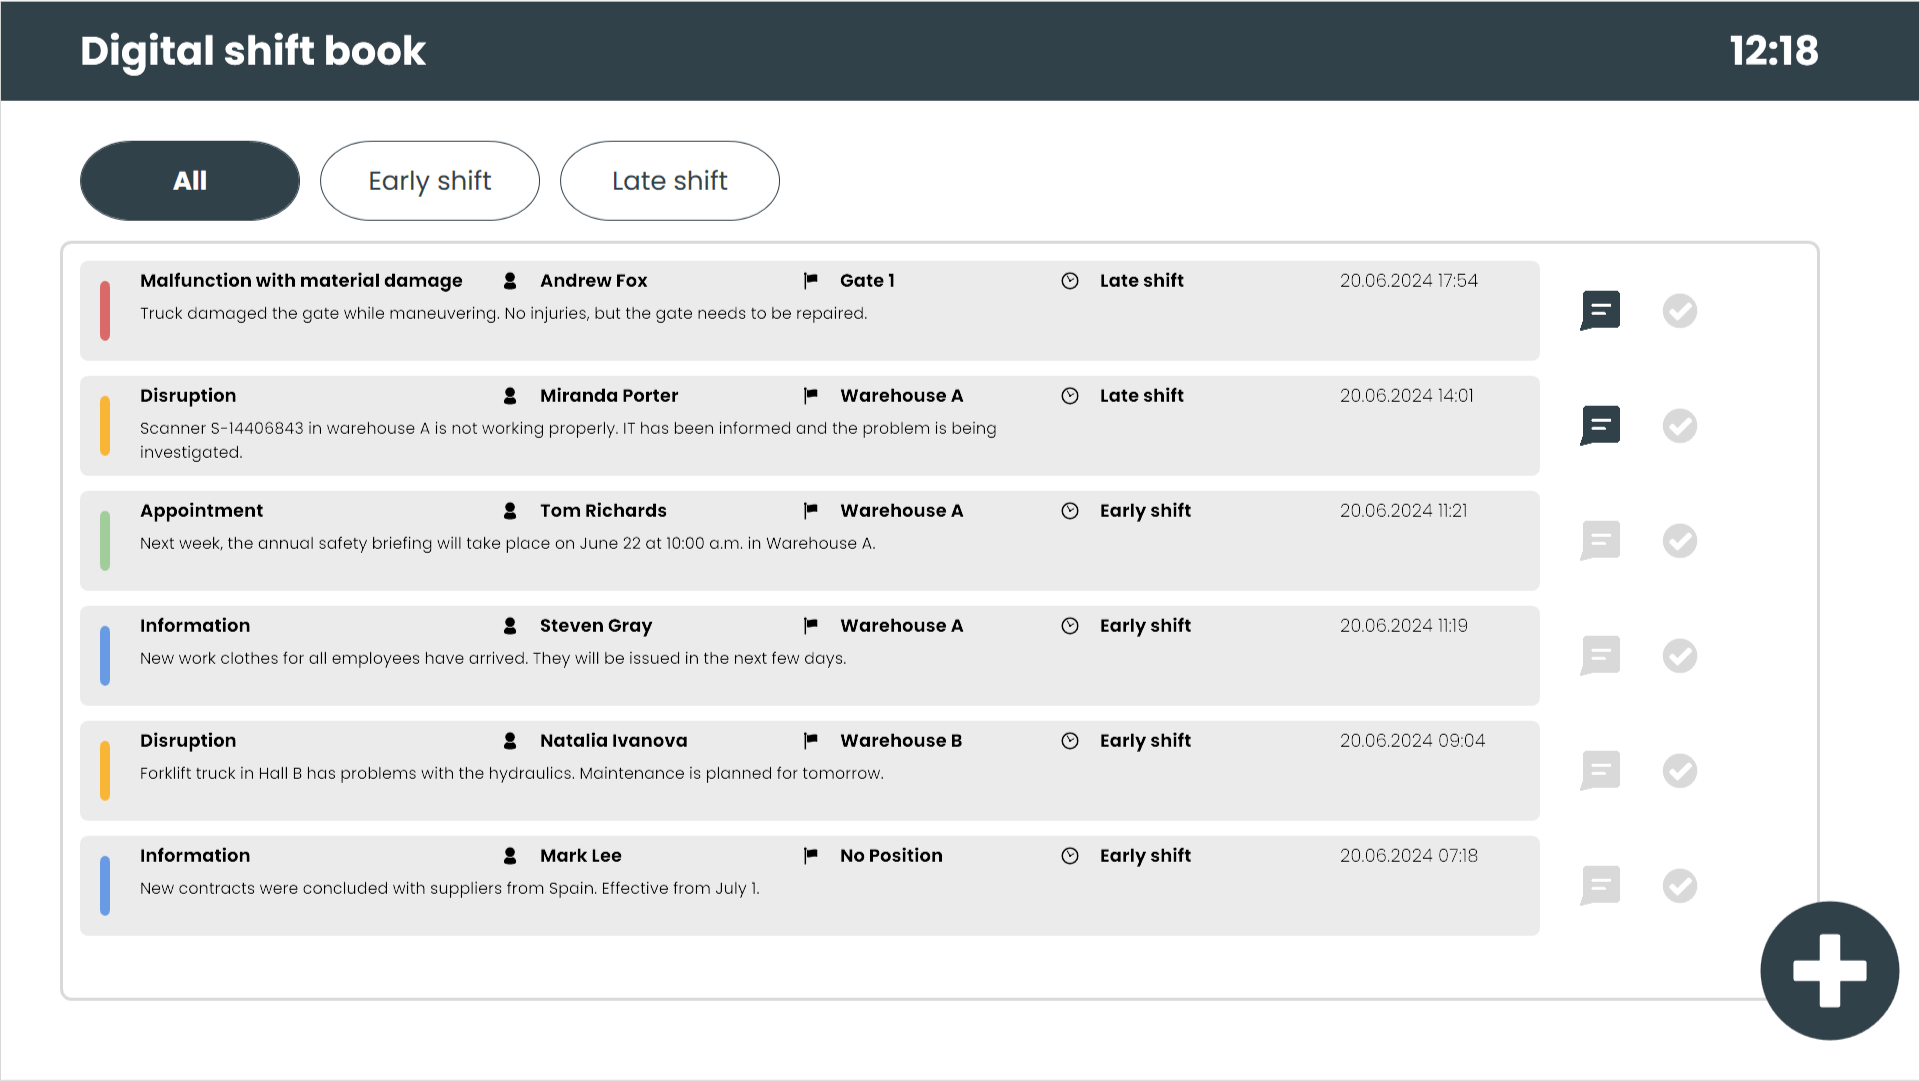The height and width of the screenshot is (1081, 1920).
Task: Toggle the checkmark on the Appointment entry
Action: point(1680,540)
